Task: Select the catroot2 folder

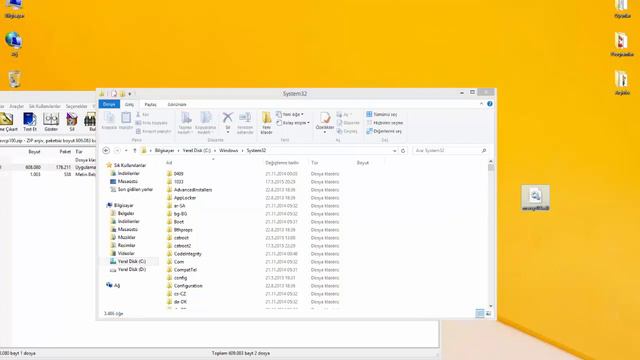Action: [179, 246]
